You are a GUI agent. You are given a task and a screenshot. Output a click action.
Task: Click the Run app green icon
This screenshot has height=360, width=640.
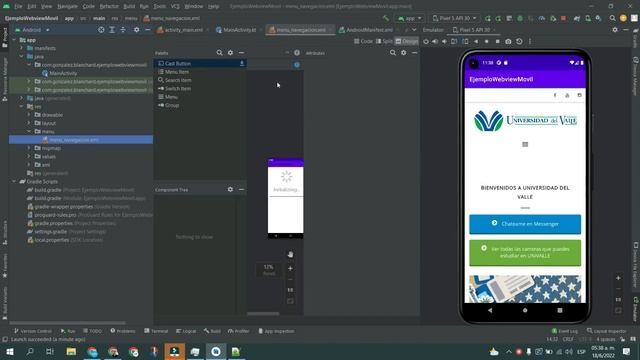488,18
